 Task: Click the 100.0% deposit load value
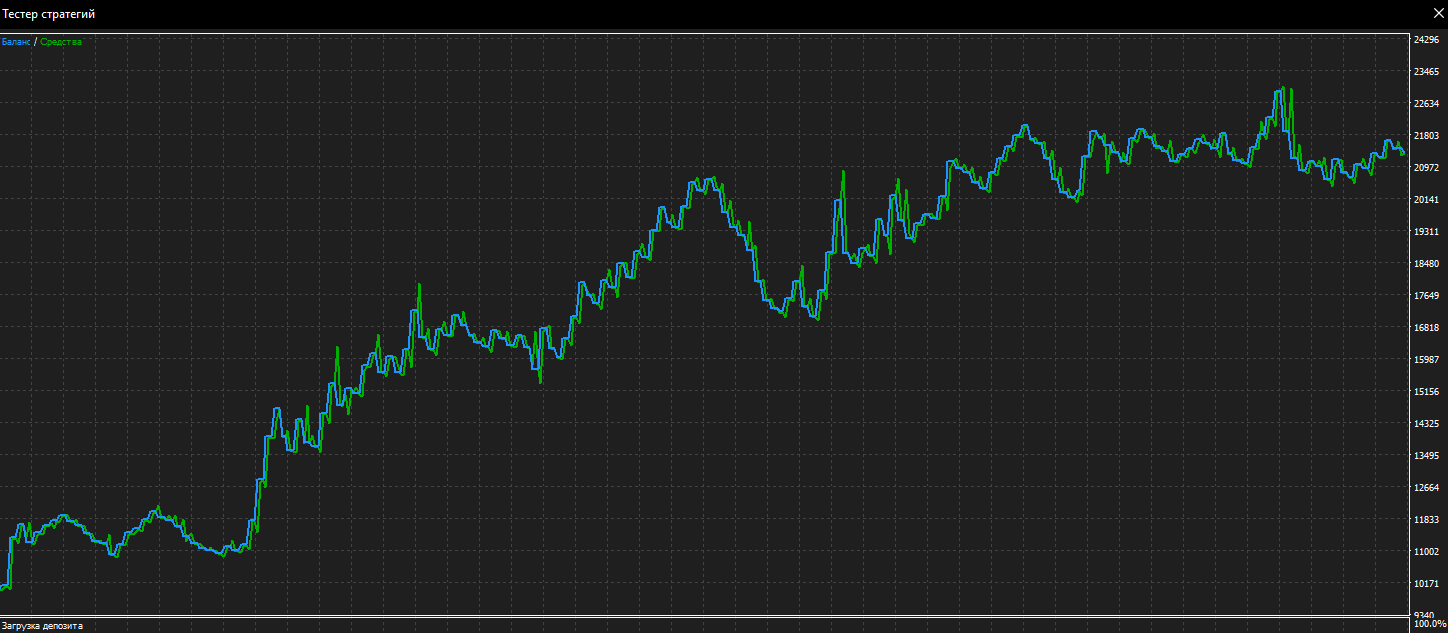(1430, 625)
